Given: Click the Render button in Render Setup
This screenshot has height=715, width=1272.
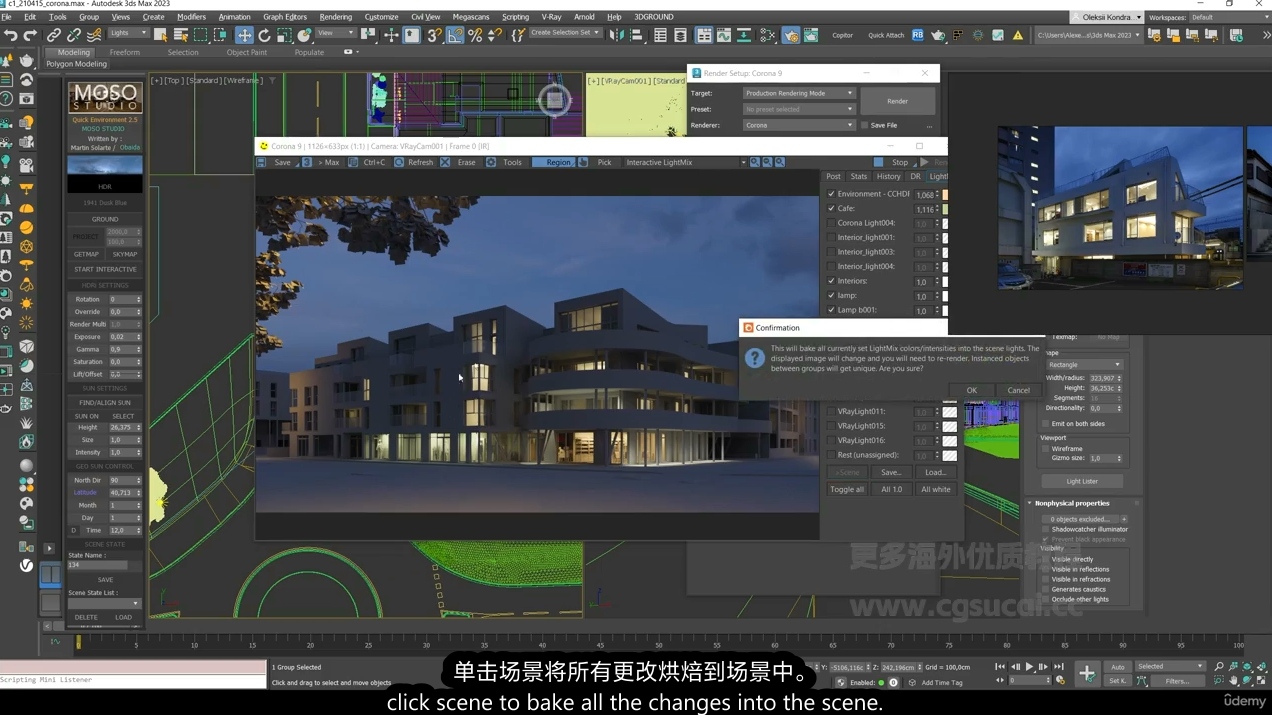Looking at the screenshot, I should pos(897,101).
